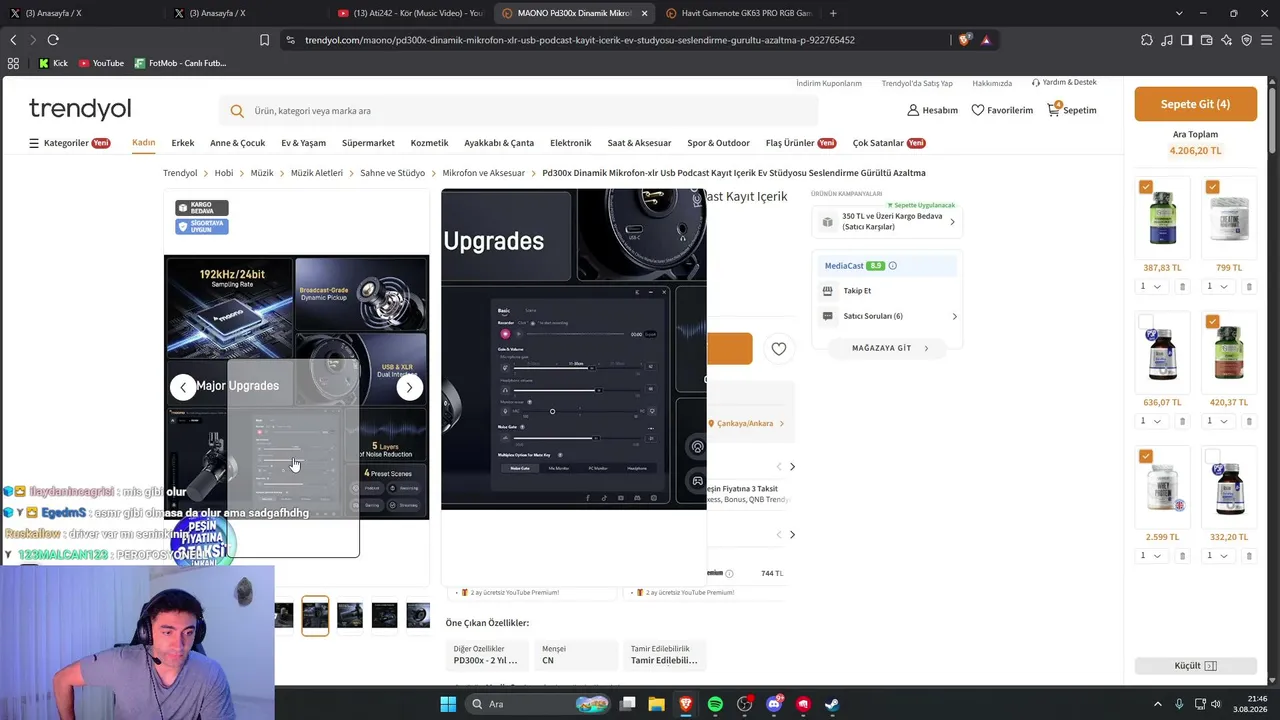Open the Brave Rewards triangle icon
The height and width of the screenshot is (720, 1280).
[x=986, y=40]
